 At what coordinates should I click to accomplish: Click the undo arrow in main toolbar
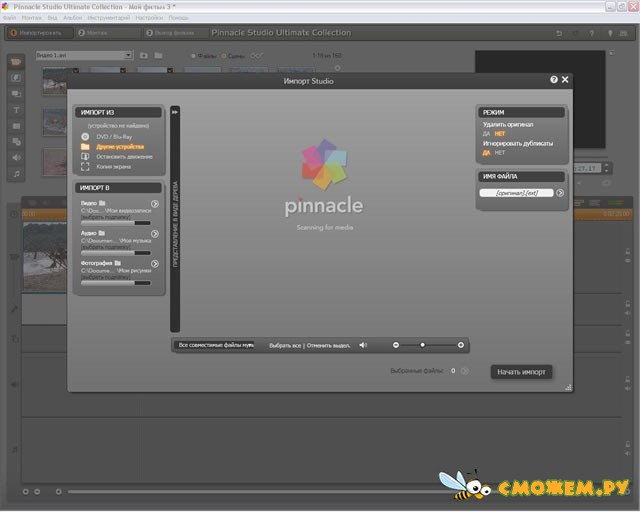(559, 33)
